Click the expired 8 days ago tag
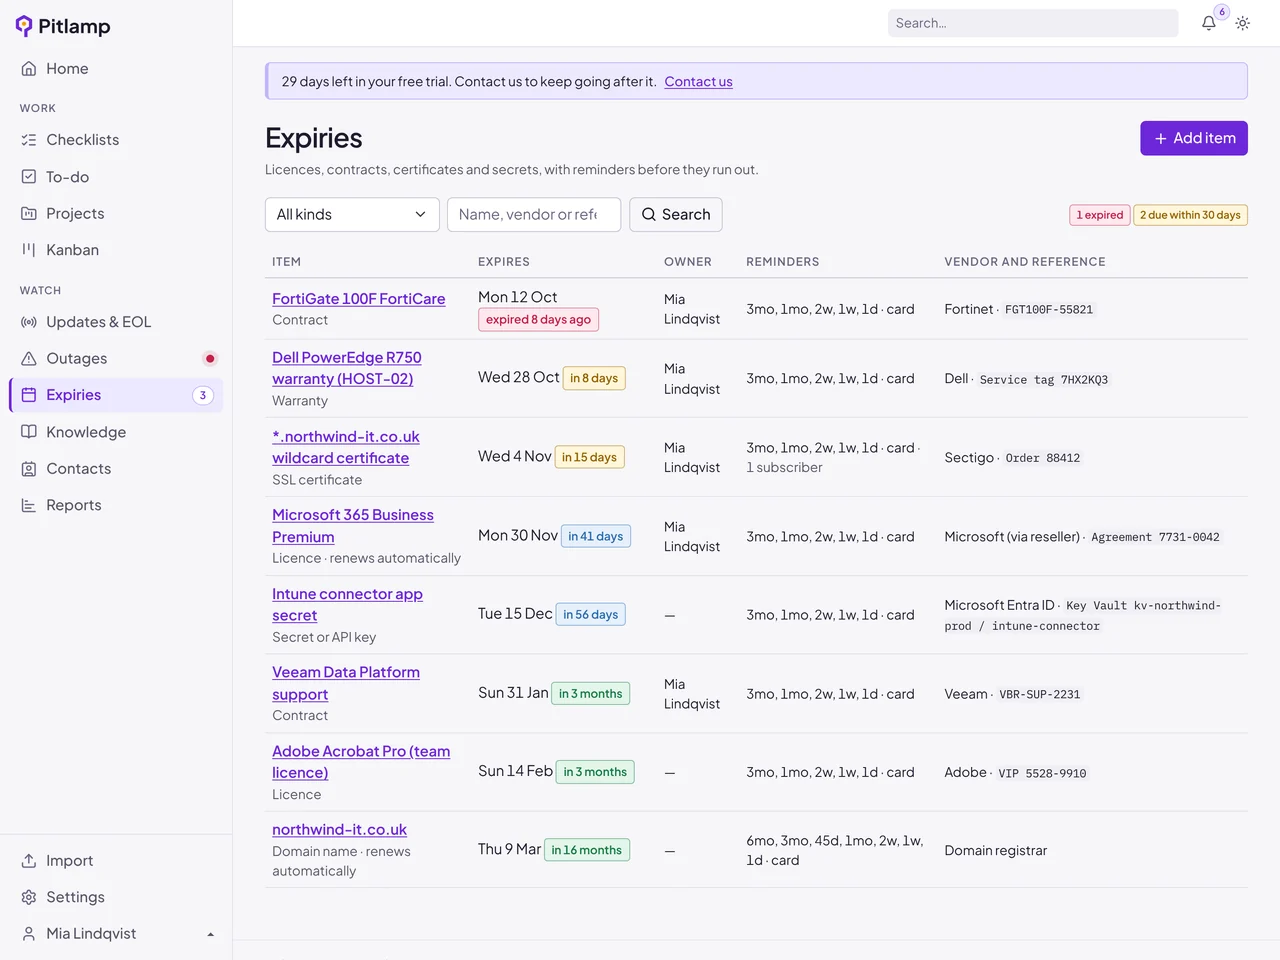 [x=538, y=320]
